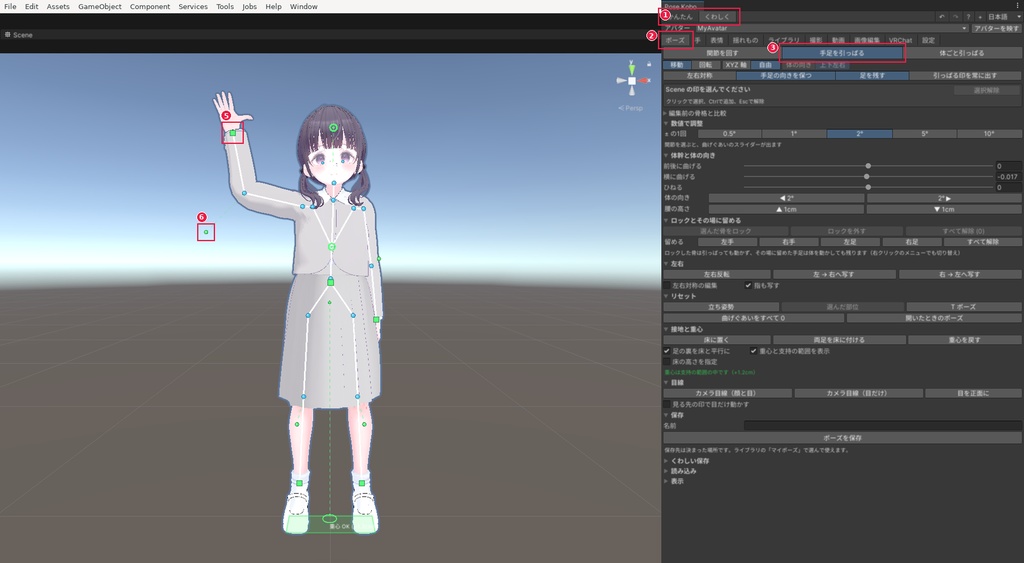The width and height of the screenshot is (1024, 563).
Task: Enable 見る先の印で目だけ動かす checkbox
Action: [667, 404]
